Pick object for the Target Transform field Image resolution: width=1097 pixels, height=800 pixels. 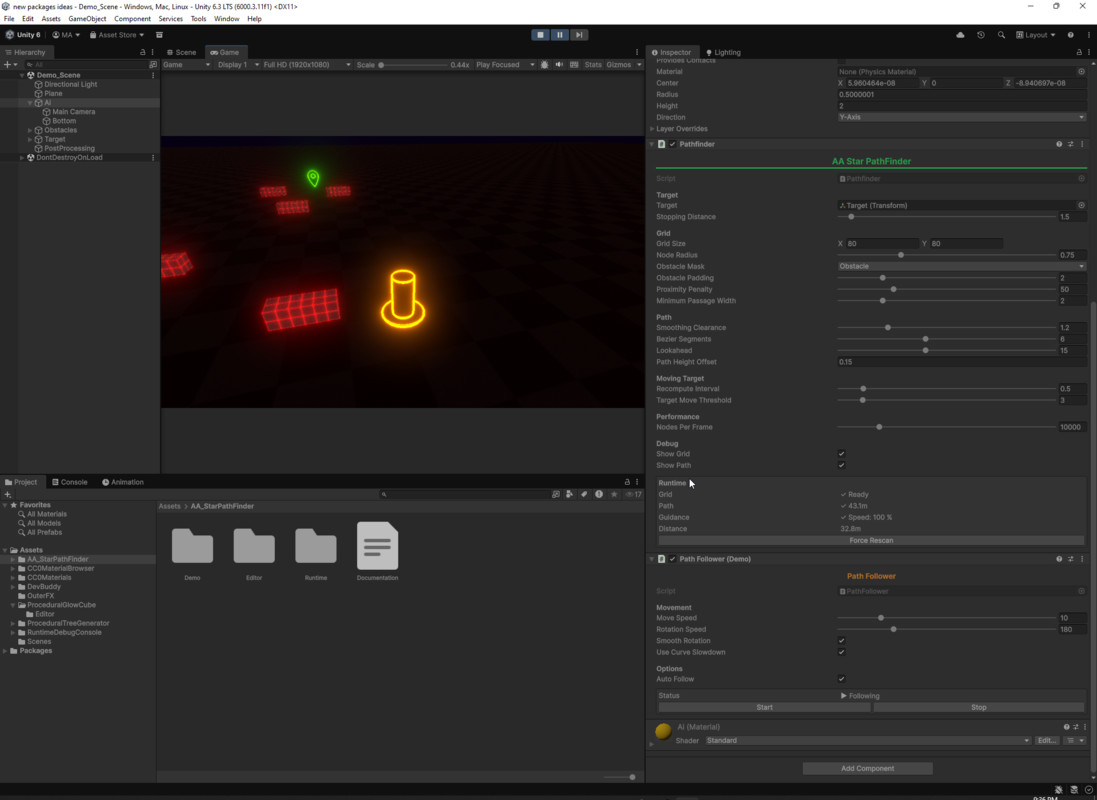click(x=1081, y=206)
